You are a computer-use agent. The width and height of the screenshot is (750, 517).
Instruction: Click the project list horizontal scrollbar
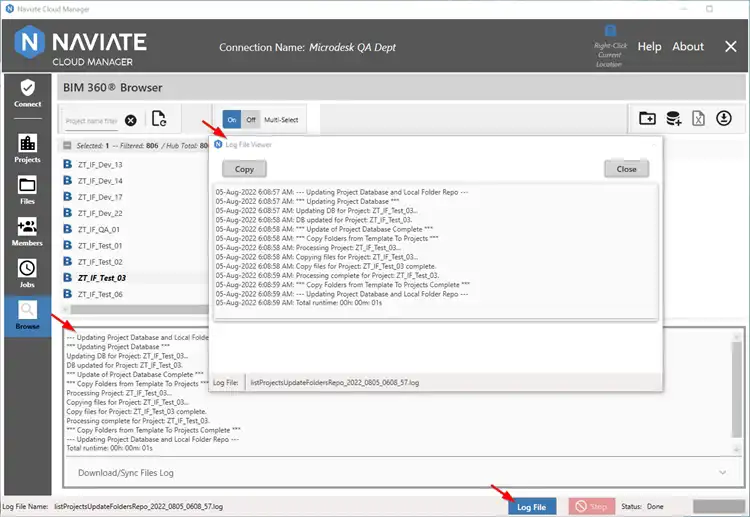click(139, 309)
